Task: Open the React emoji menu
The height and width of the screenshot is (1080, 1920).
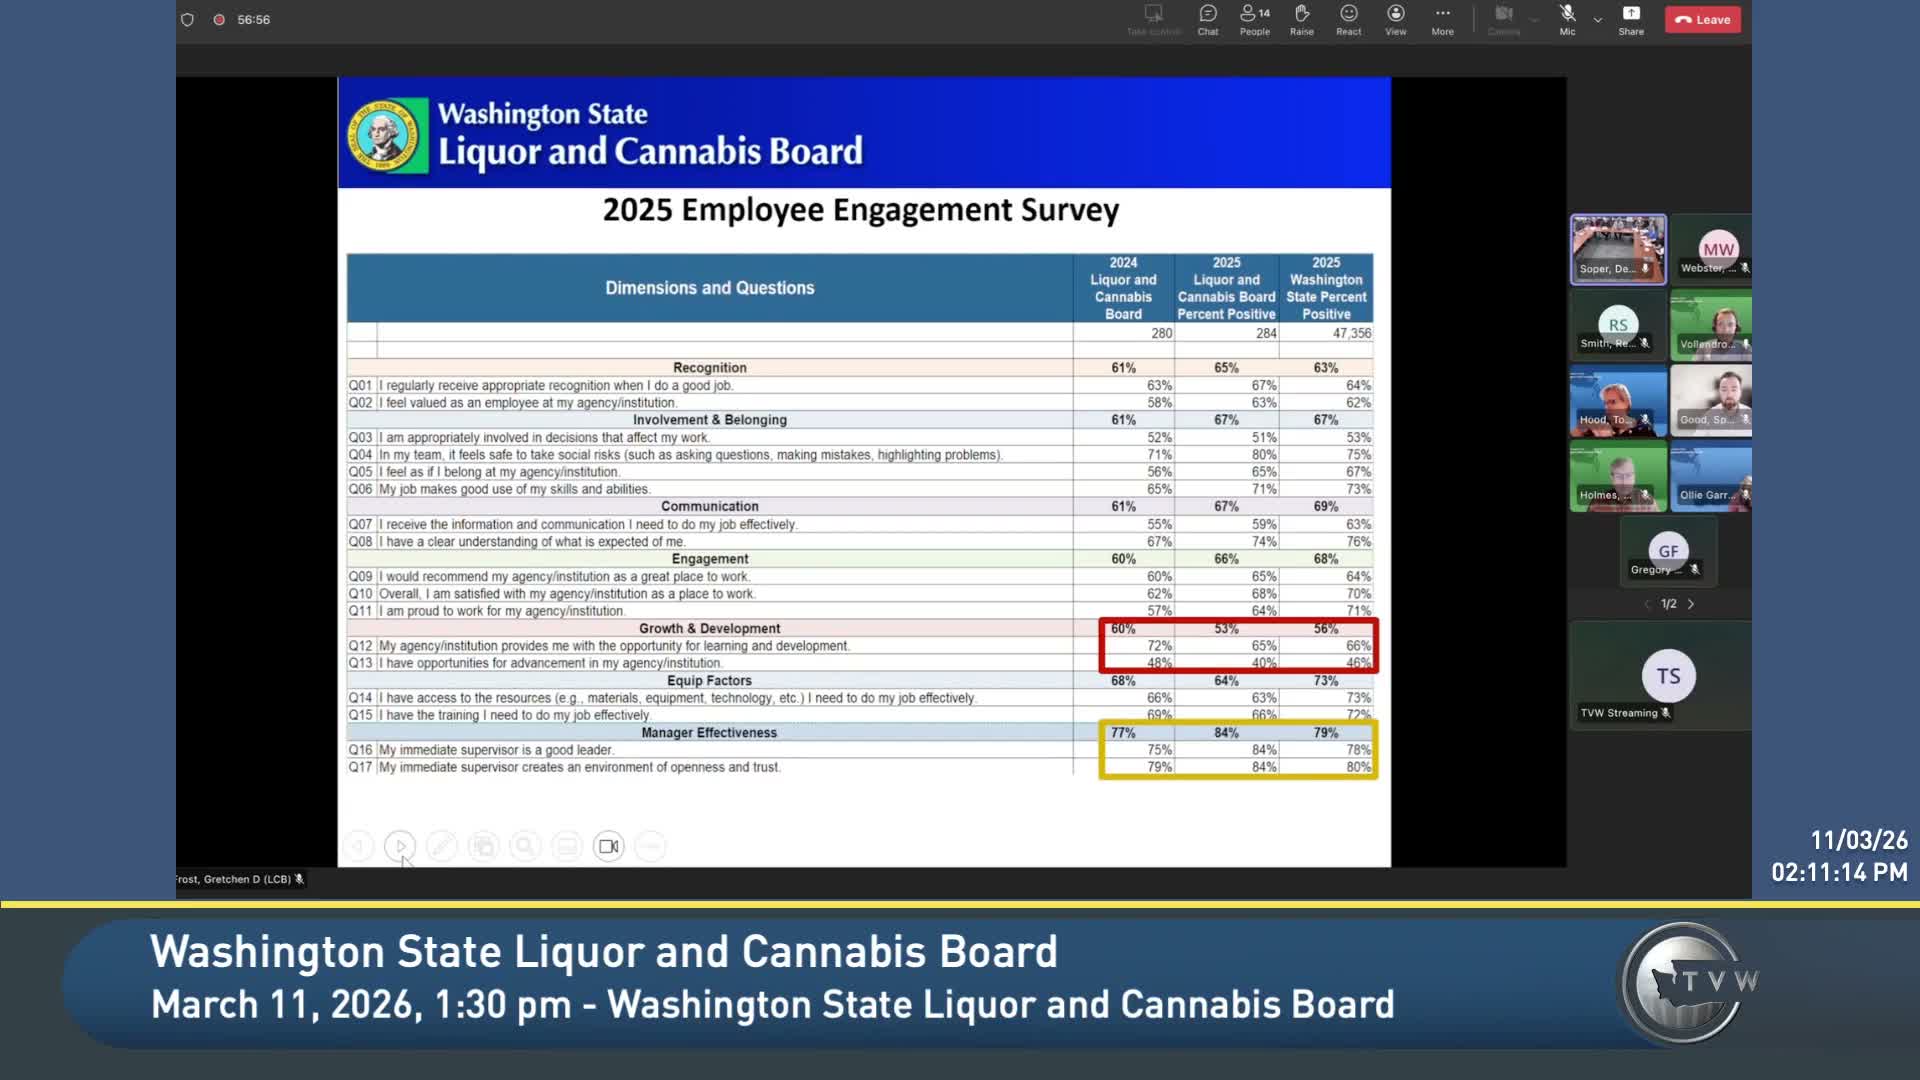Action: pos(1348,19)
